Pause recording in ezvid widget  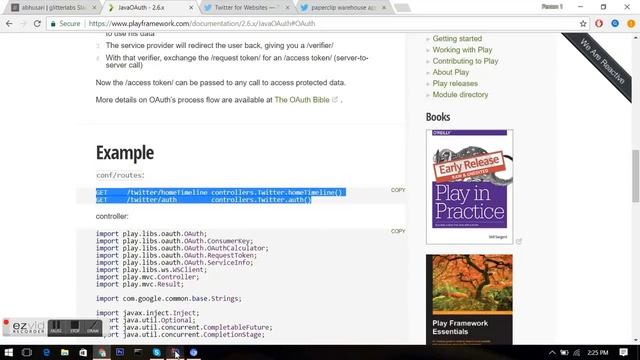coord(56,327)
